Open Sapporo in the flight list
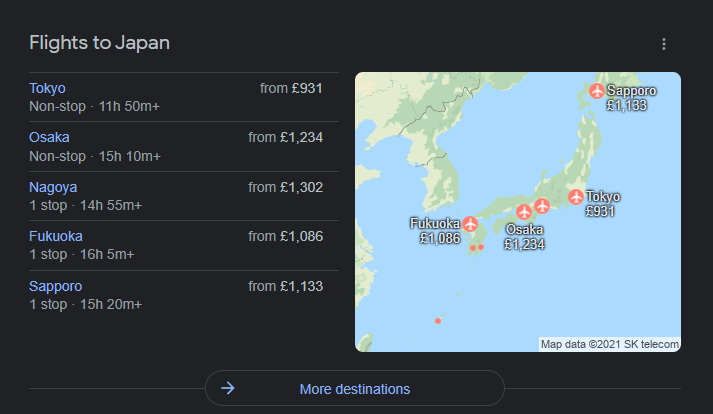713x414 pixels. tap(55, 287)
